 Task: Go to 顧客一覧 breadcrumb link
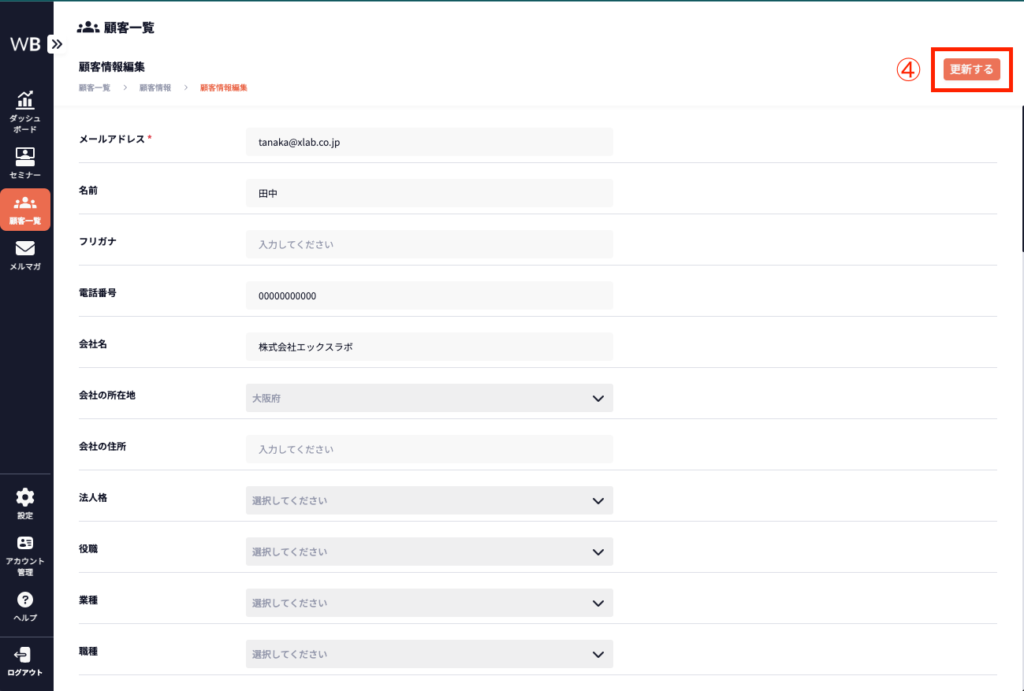tap(94, 88)
